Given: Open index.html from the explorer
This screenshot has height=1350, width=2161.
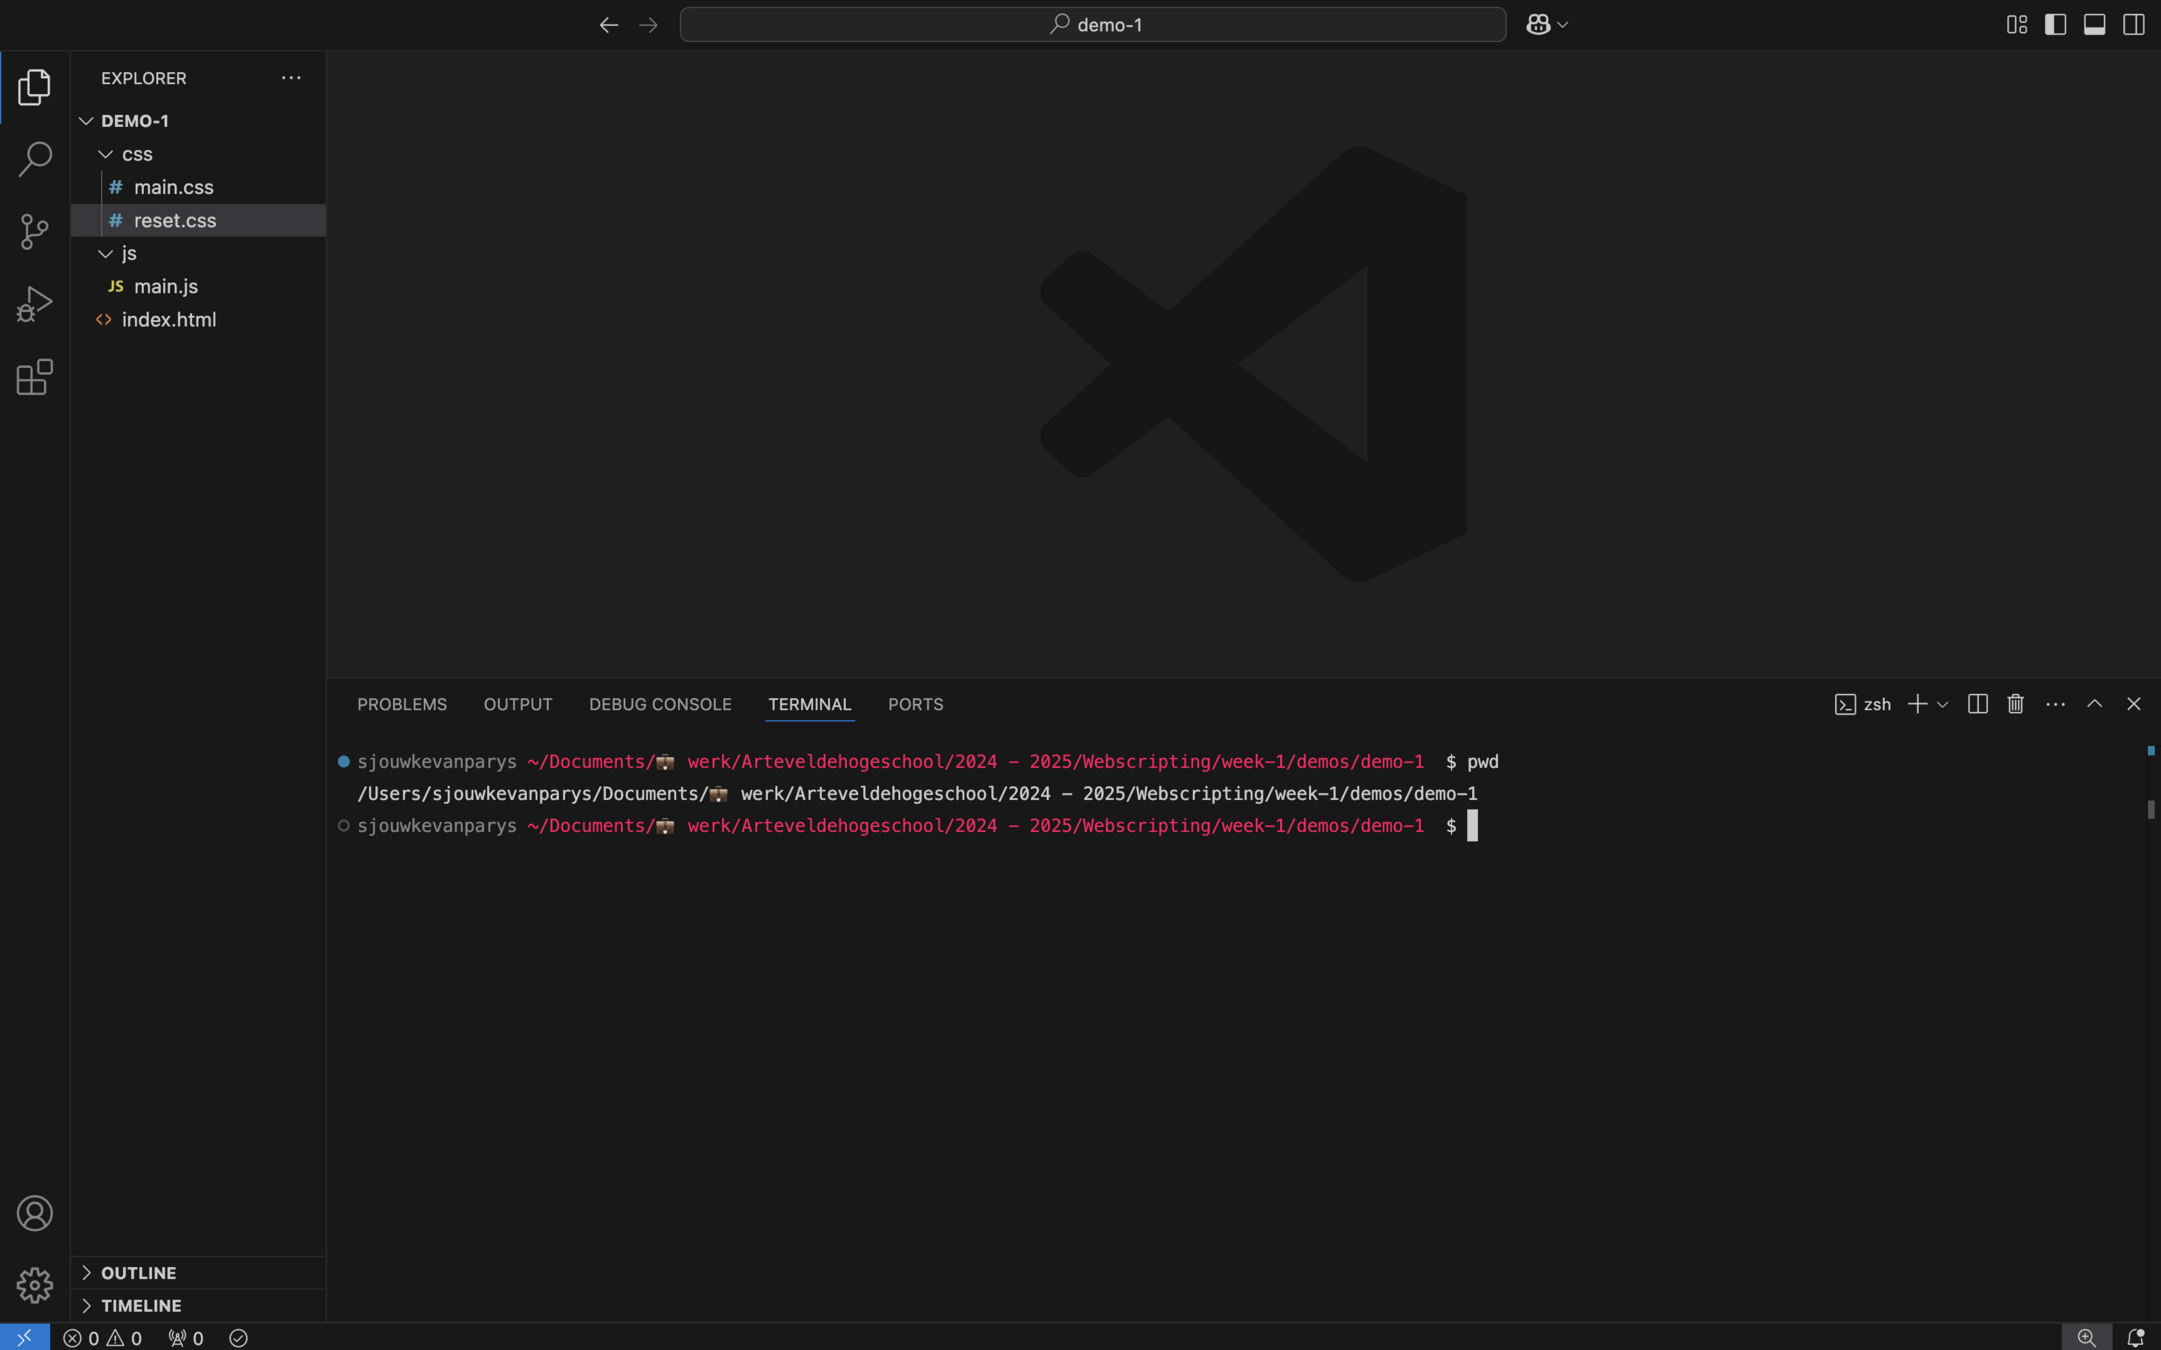Looking at the screenshot, I should pos(168,320).
